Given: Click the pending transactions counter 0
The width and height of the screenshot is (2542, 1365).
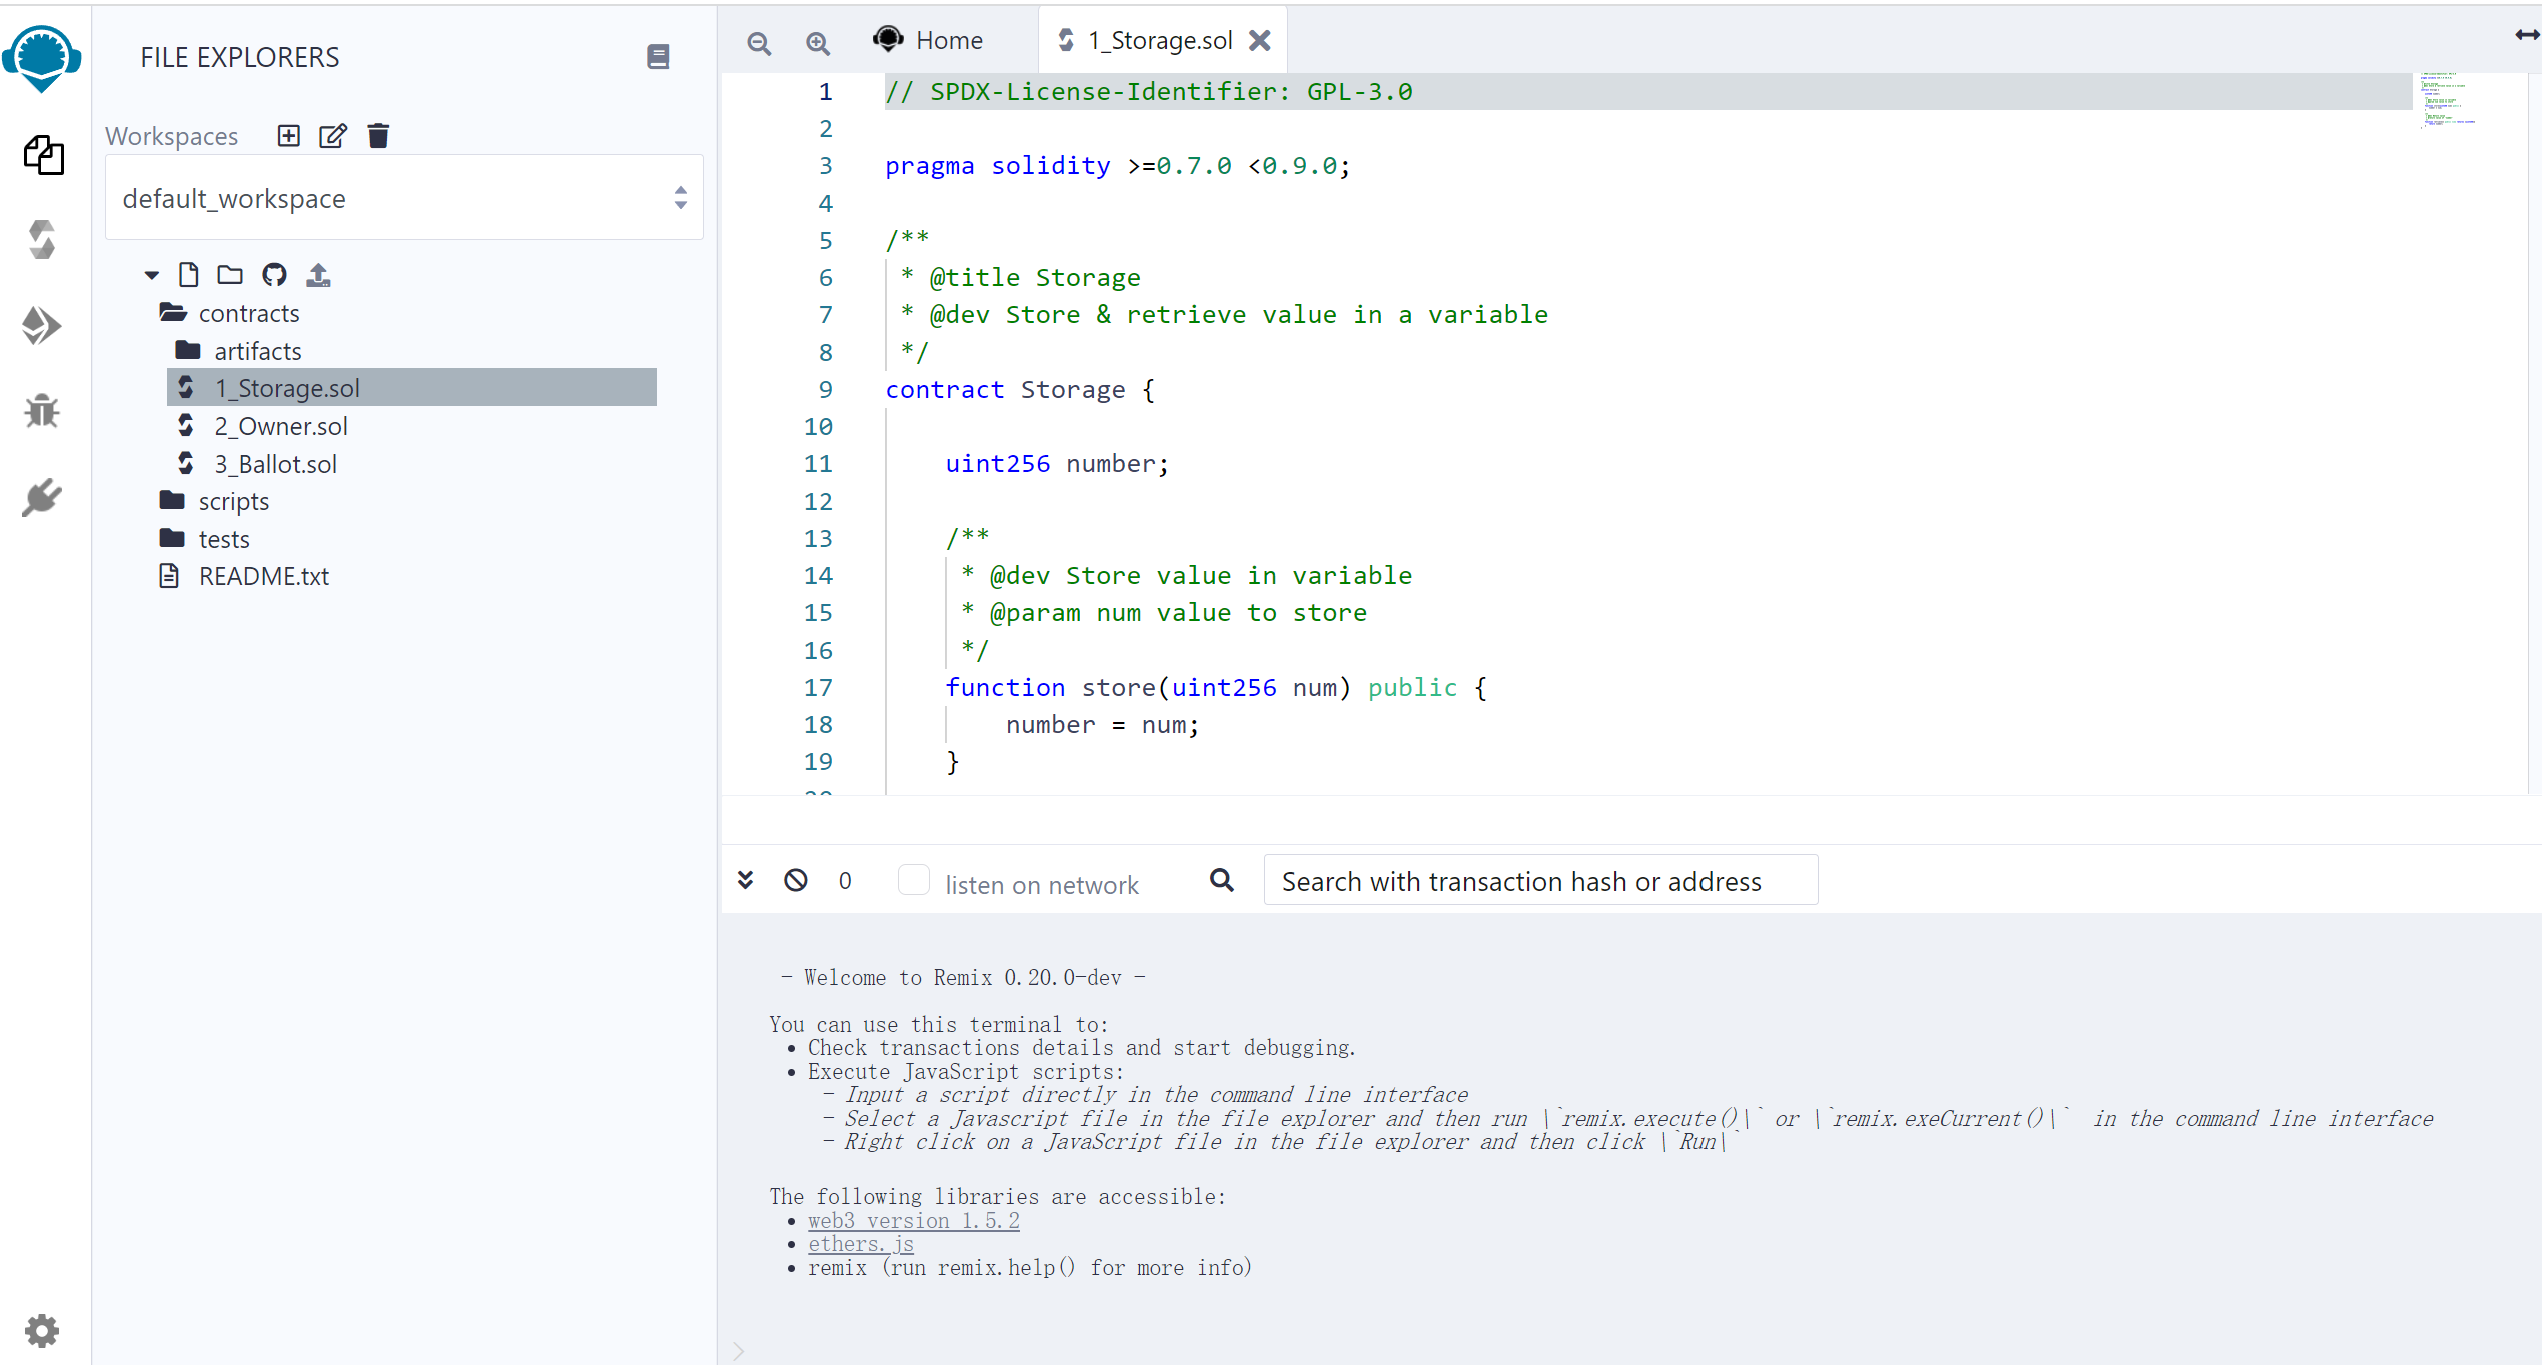Looking at the screenshot, I should click(x=845, y=880).
